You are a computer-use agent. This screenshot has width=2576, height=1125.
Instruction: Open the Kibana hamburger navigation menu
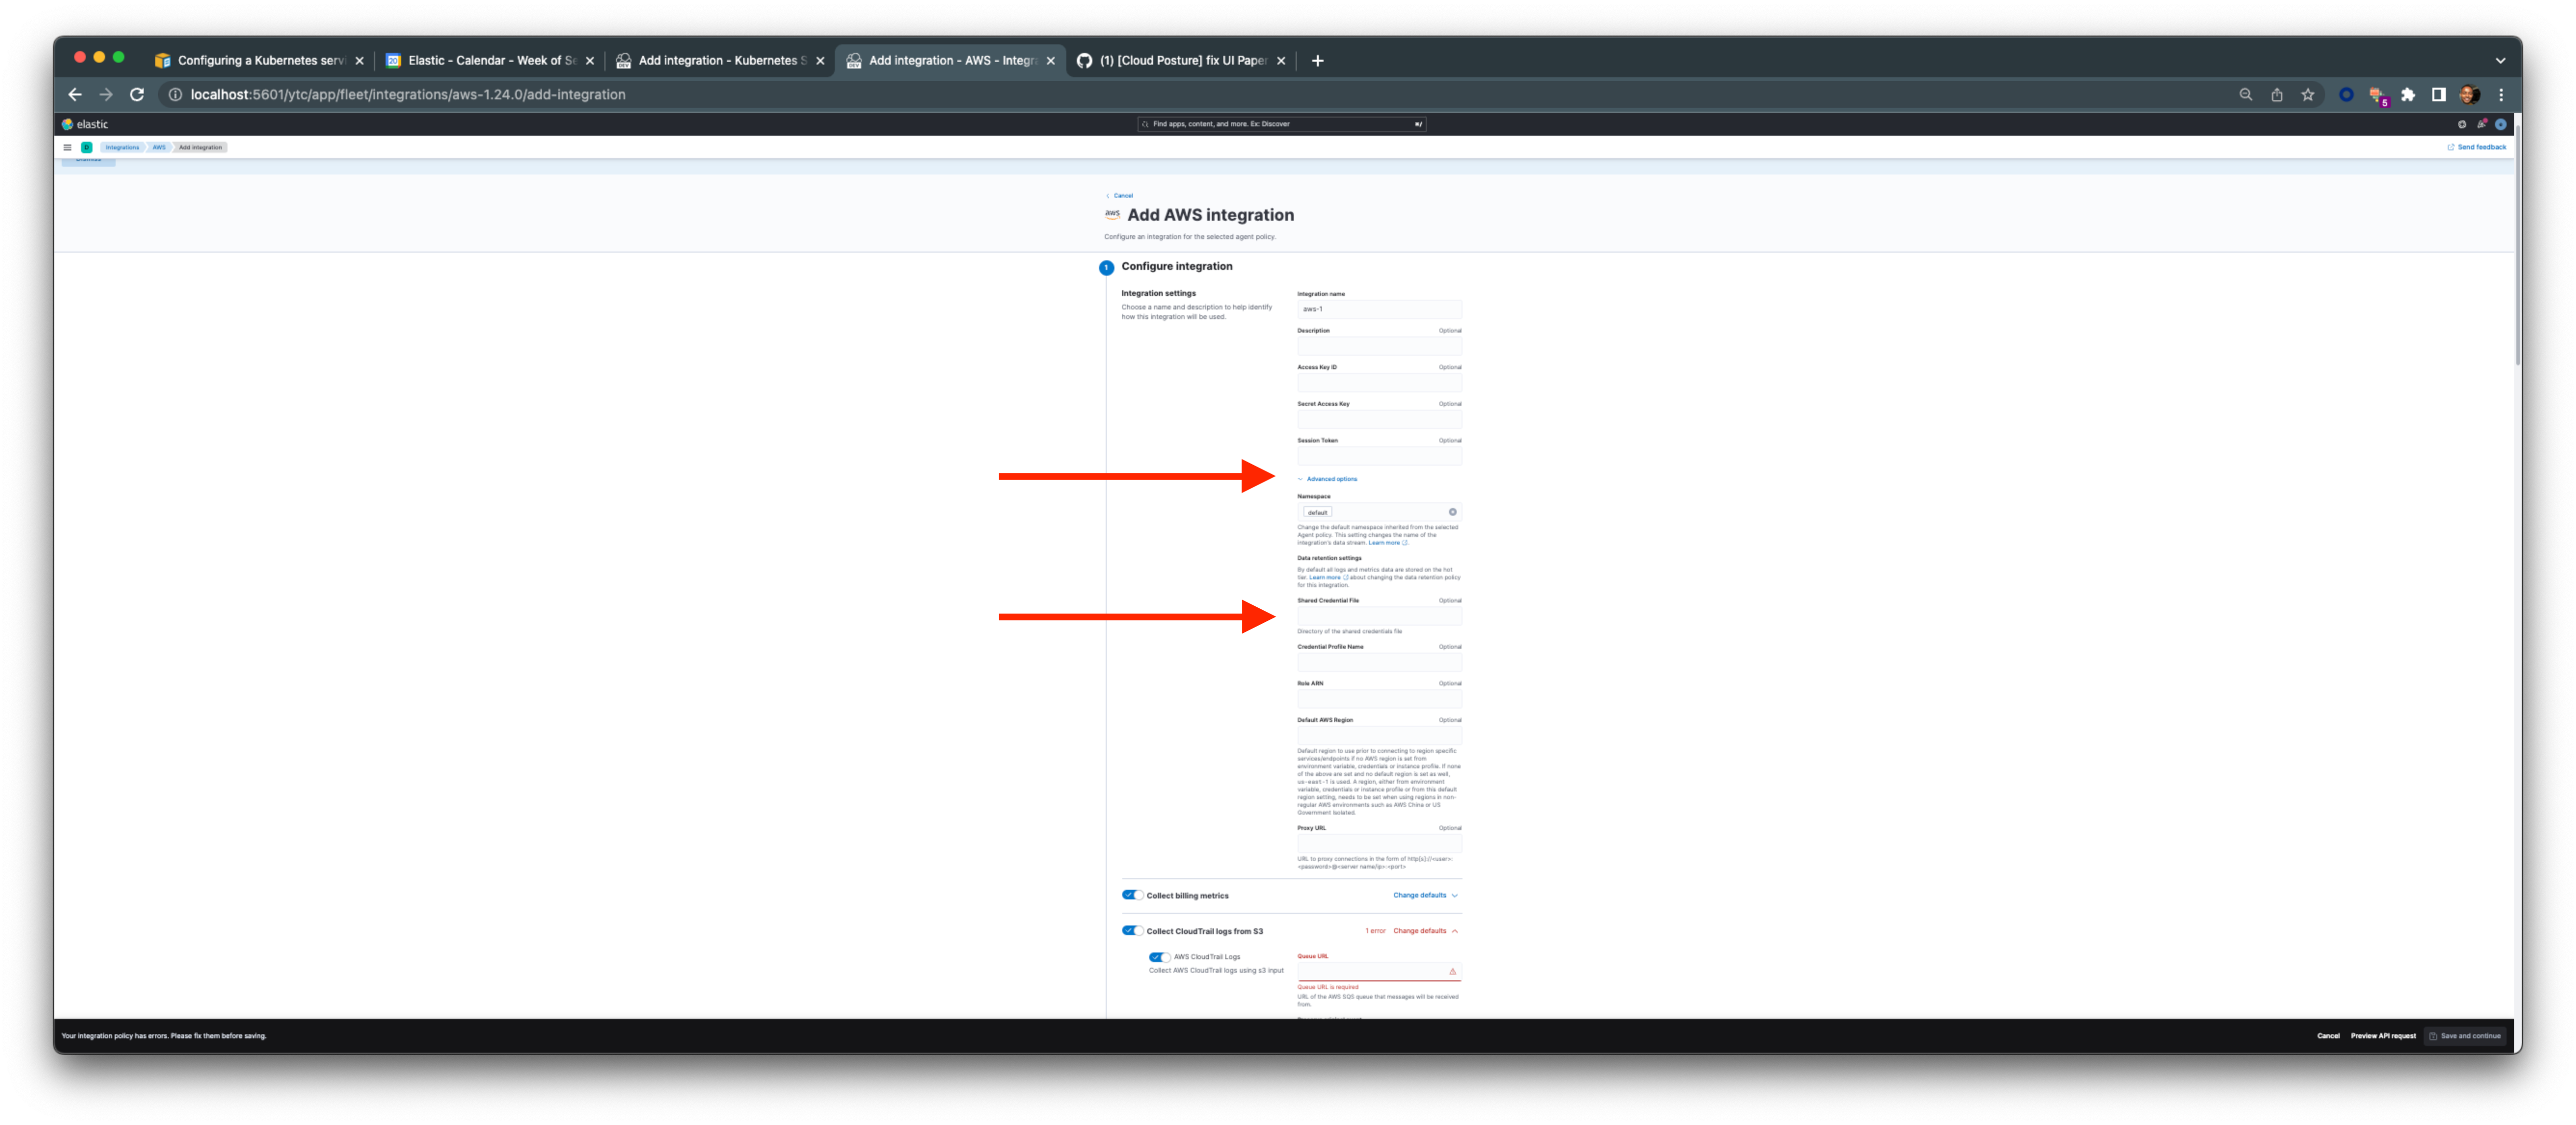pyautogui.click(x=68, y=147)
